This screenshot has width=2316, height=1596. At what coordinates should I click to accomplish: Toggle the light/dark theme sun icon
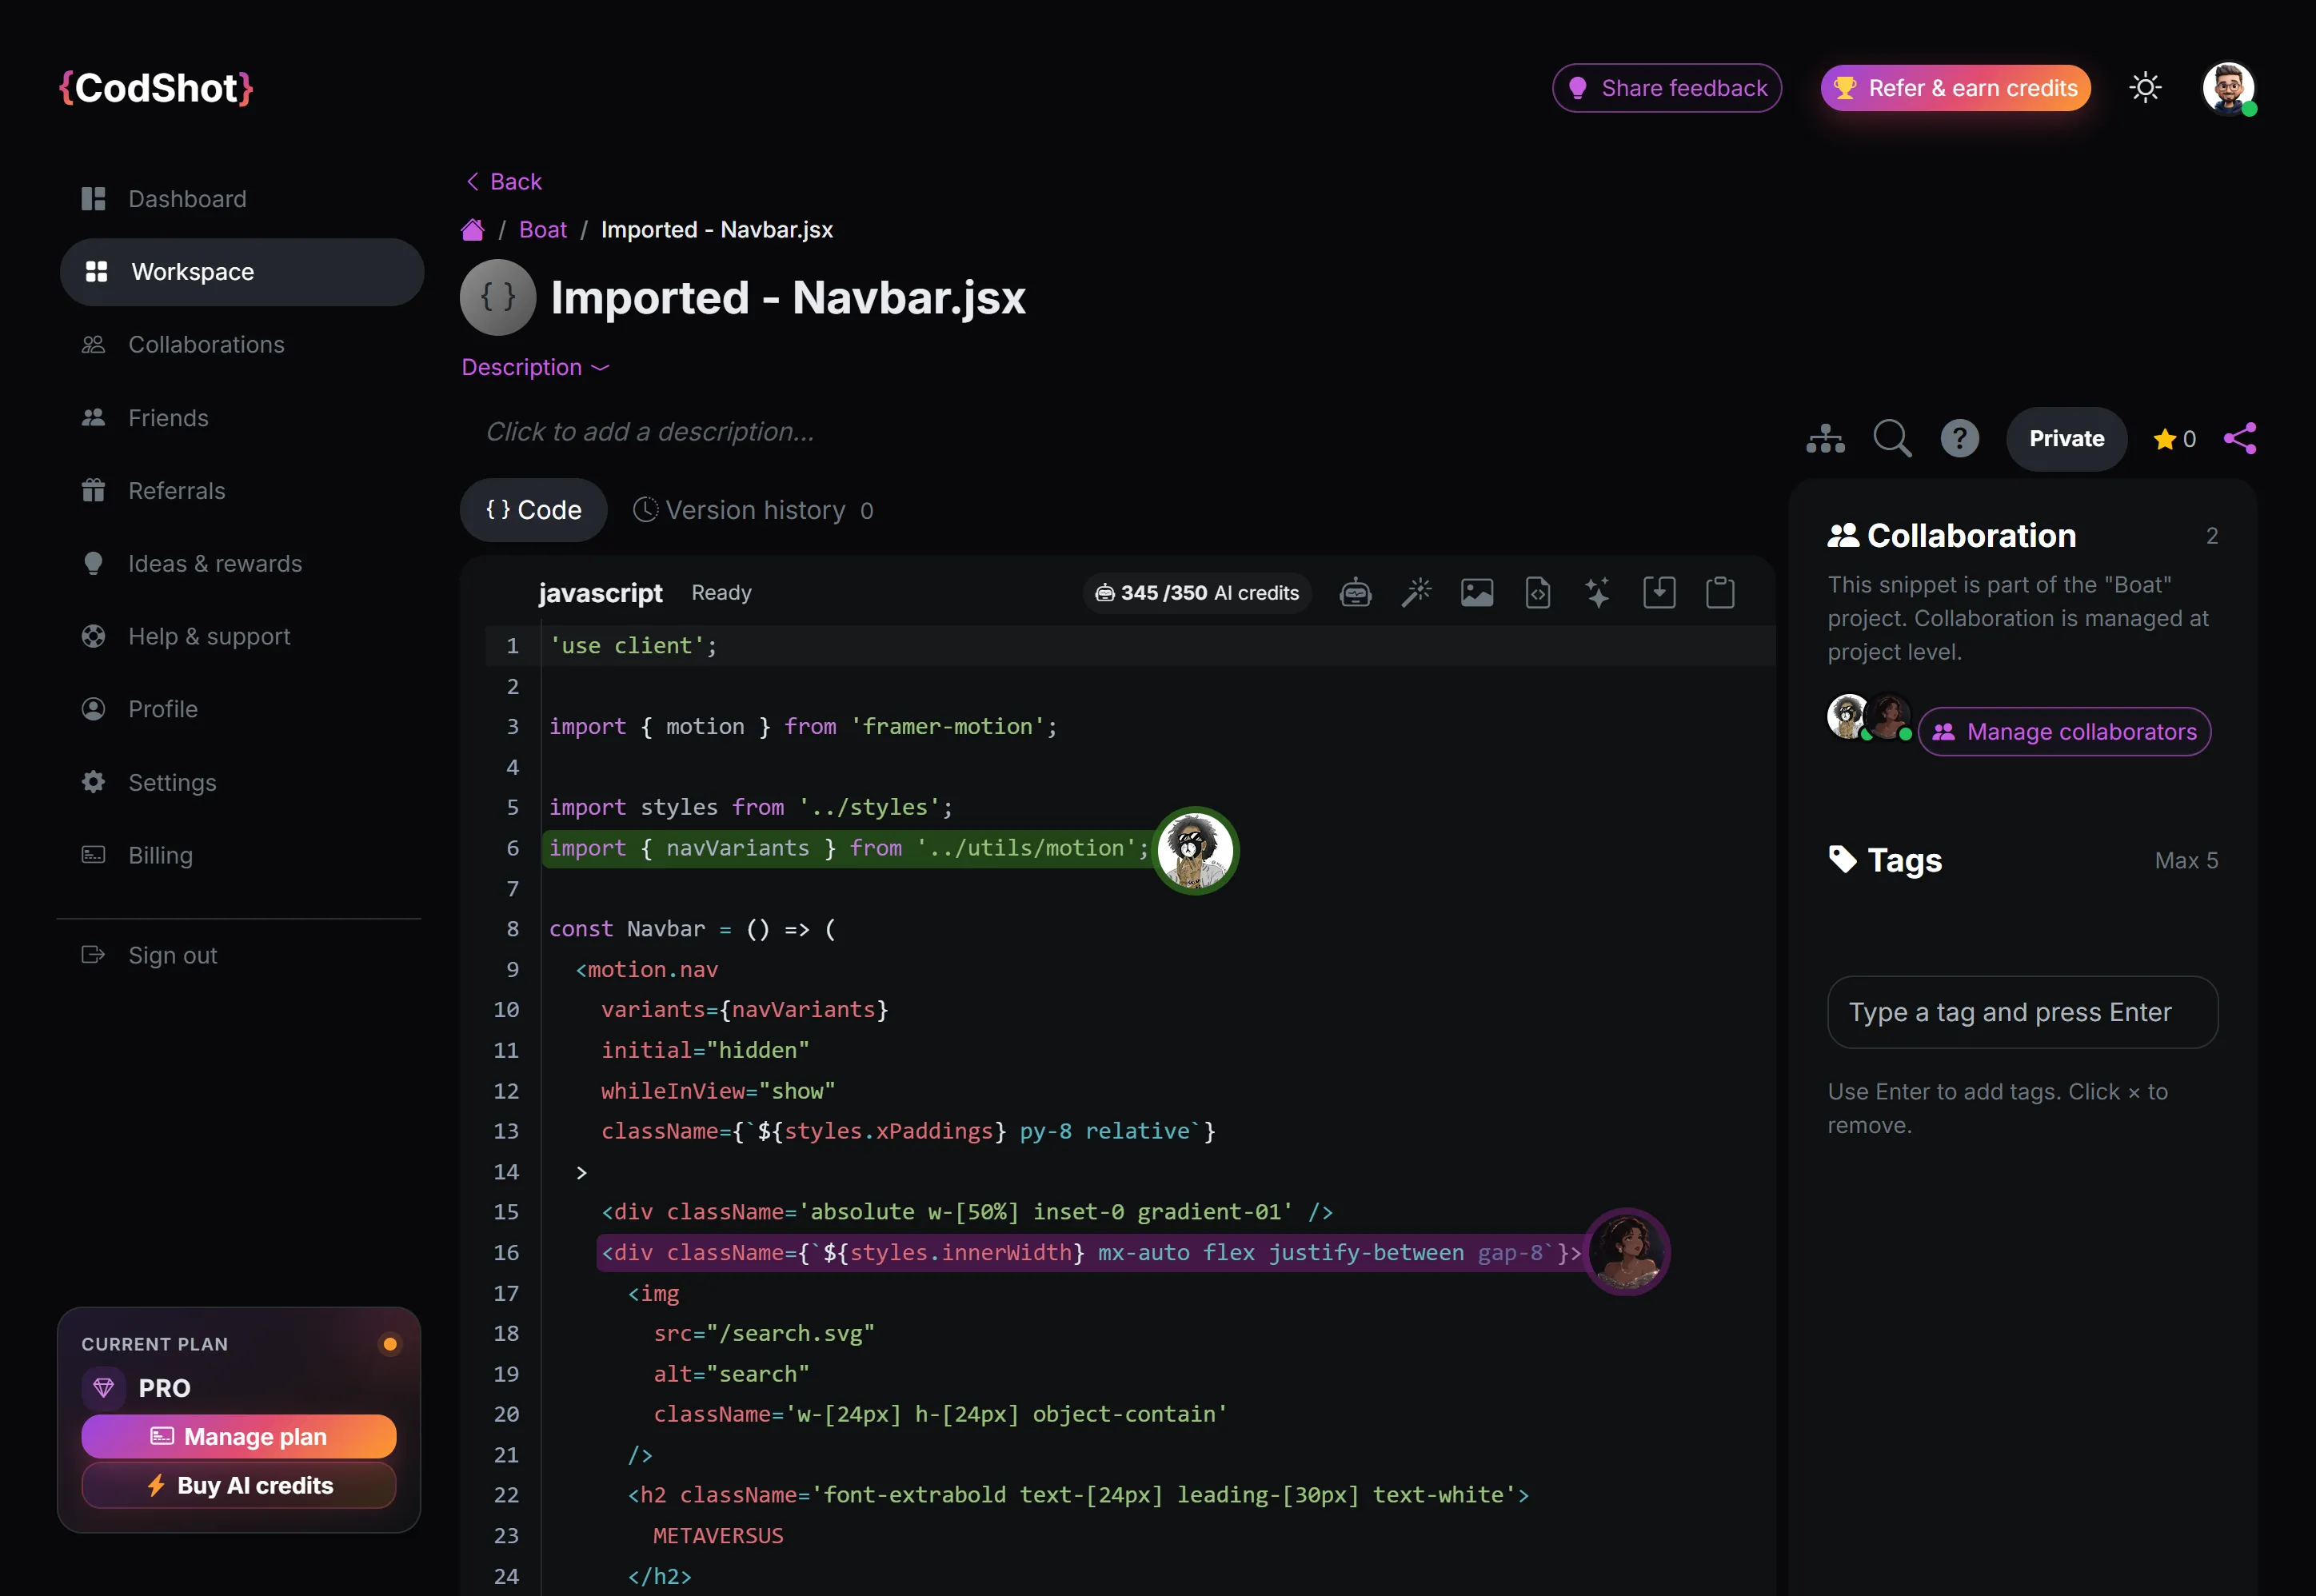[x=2145, y=89]
